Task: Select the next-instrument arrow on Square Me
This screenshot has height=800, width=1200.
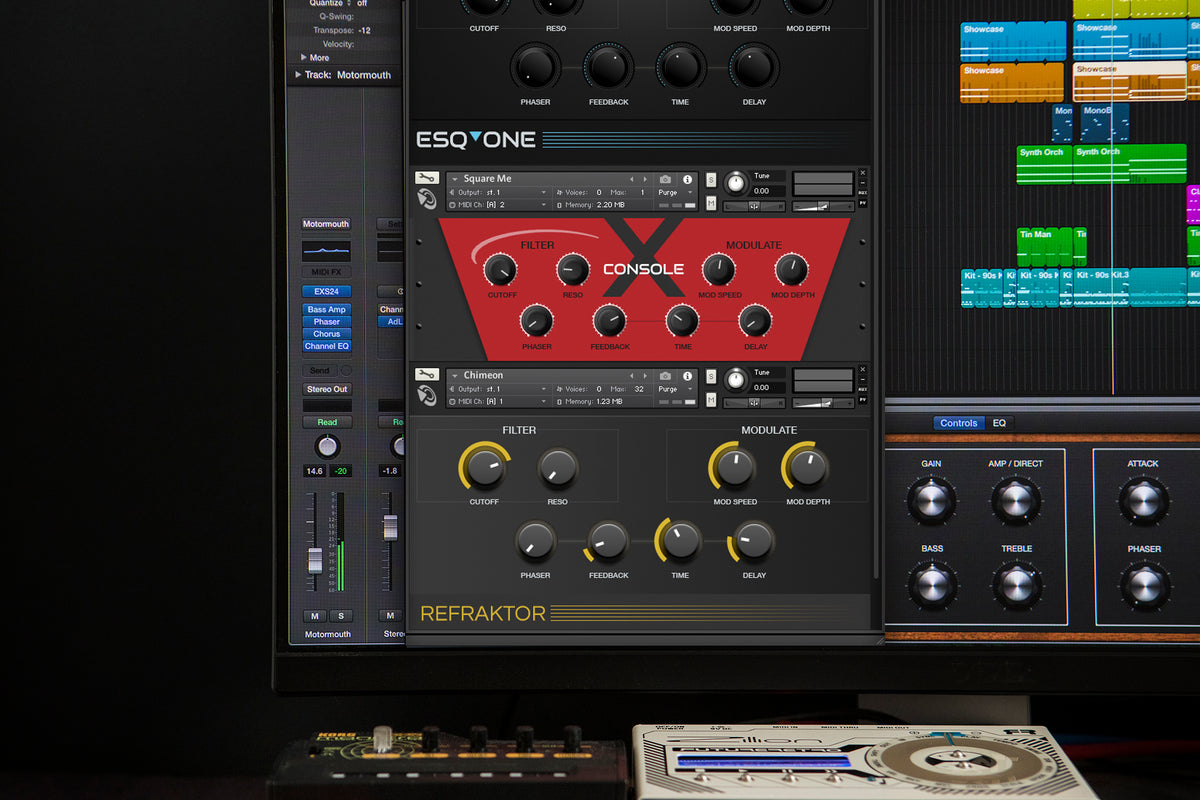Action: coord(645,179)
